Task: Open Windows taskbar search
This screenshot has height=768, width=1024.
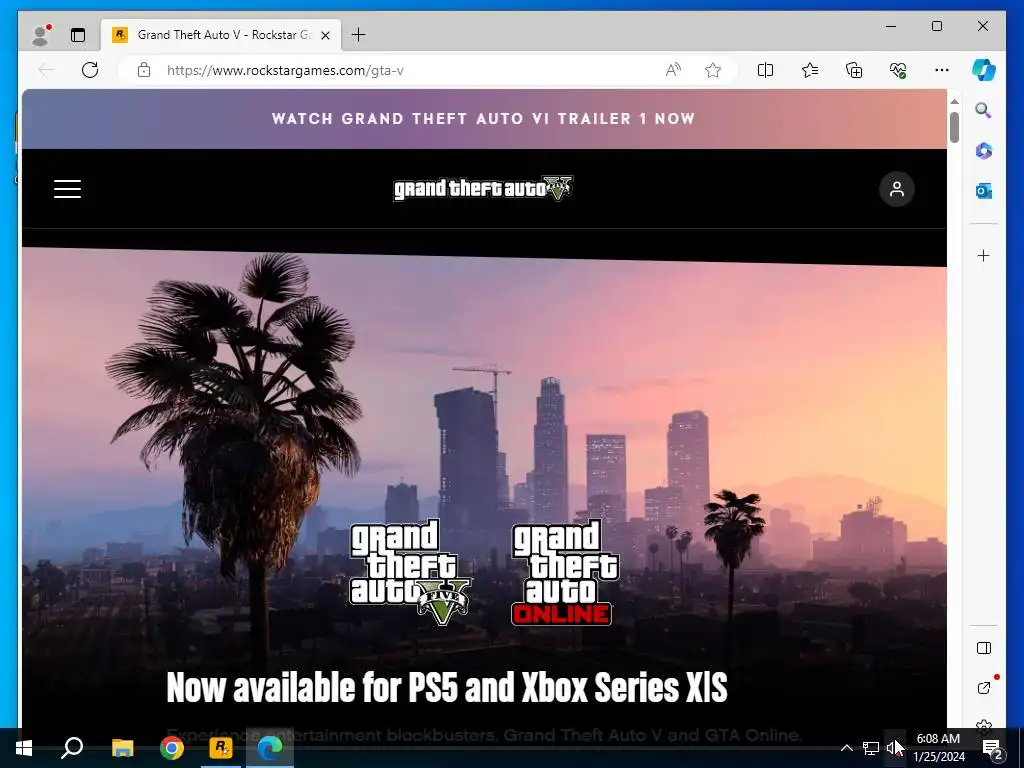Action: click(x=72, y=748)
